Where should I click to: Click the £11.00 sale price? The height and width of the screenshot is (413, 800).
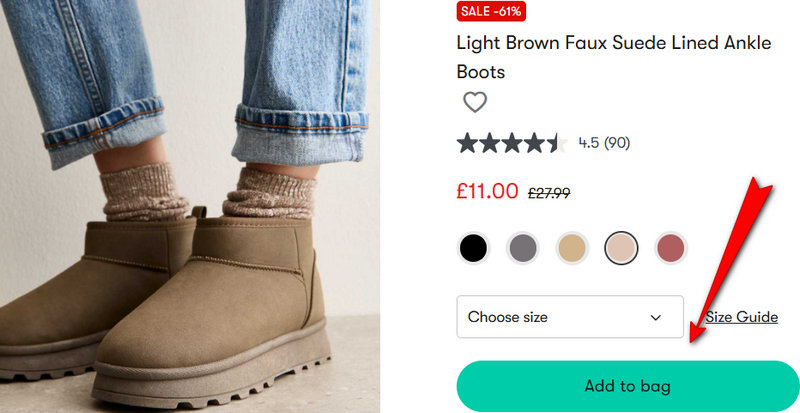point(487,191)
